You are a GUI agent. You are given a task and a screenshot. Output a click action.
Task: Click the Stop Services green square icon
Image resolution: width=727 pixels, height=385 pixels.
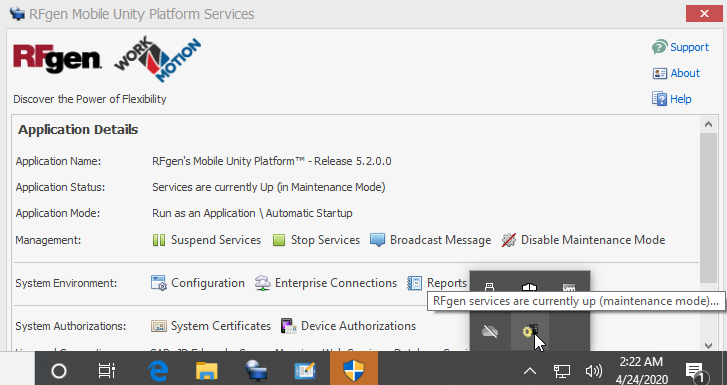[x=279, y=240]
